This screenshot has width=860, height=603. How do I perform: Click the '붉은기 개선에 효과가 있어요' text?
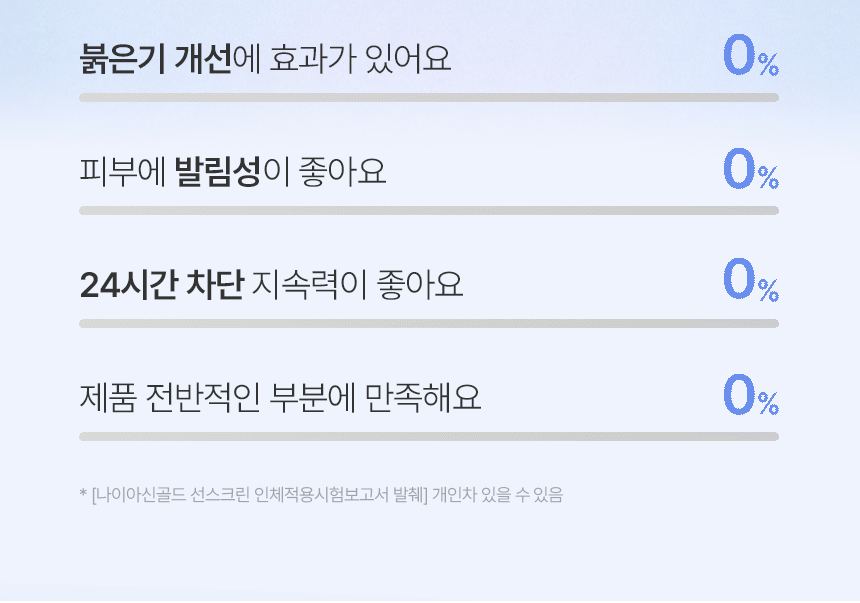point(265,59)
